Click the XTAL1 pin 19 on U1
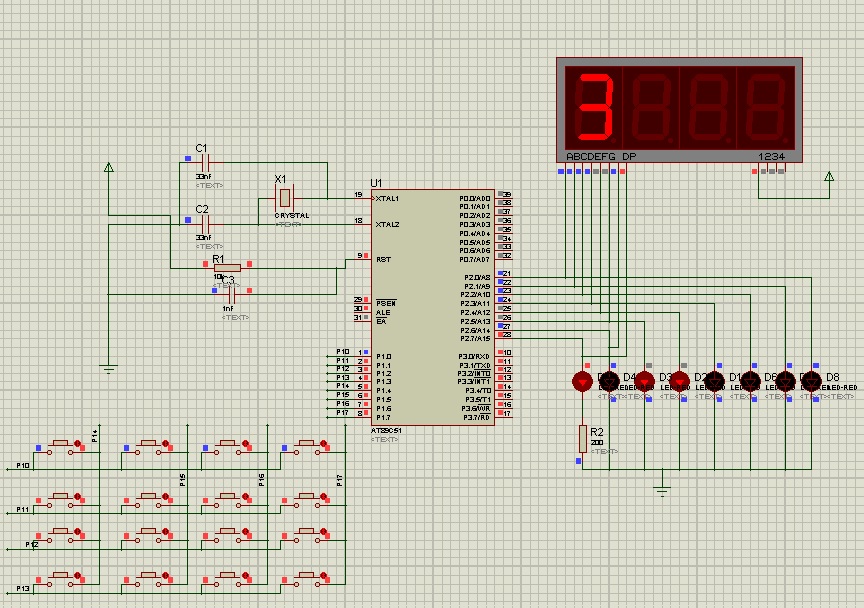Screen dimensions: 864x608 (362, 196)
